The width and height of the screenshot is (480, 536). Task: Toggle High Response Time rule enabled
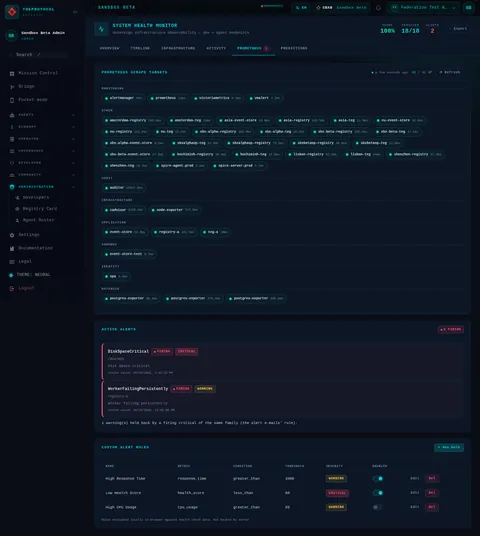click(378, 479)
